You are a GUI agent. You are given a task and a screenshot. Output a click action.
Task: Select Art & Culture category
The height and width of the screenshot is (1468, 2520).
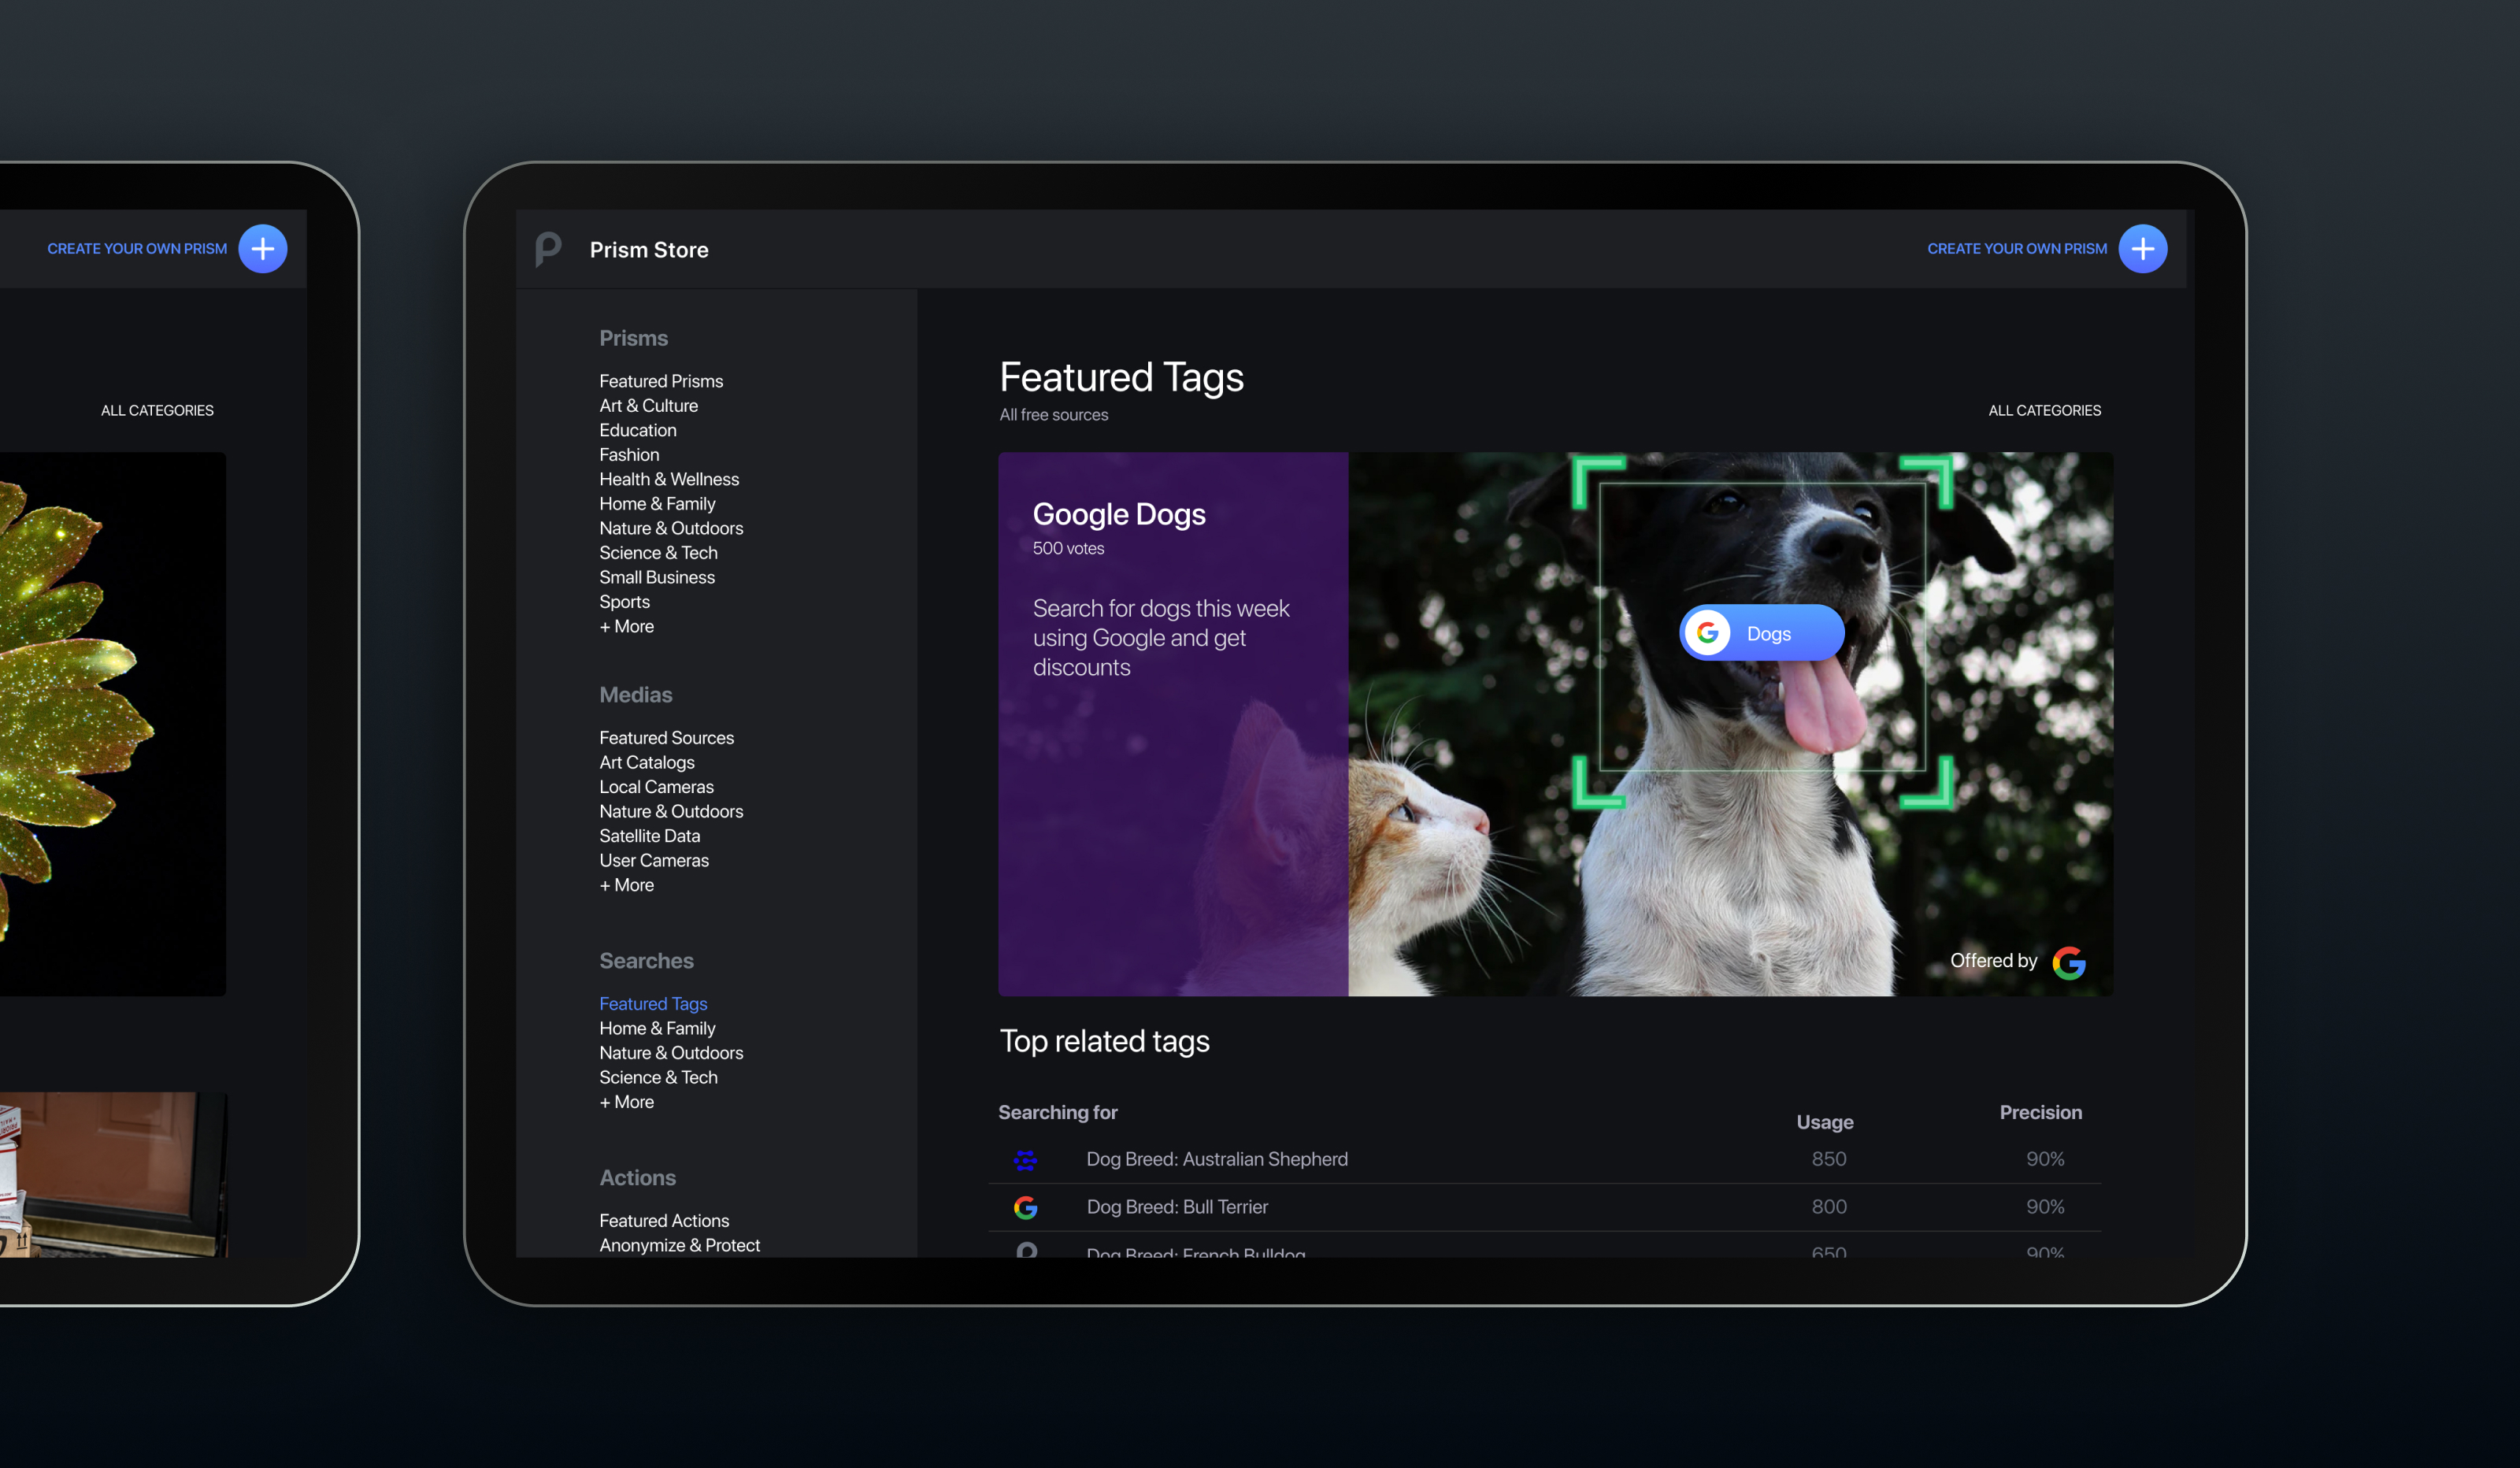pyautogui.click(x=648, y=406)
